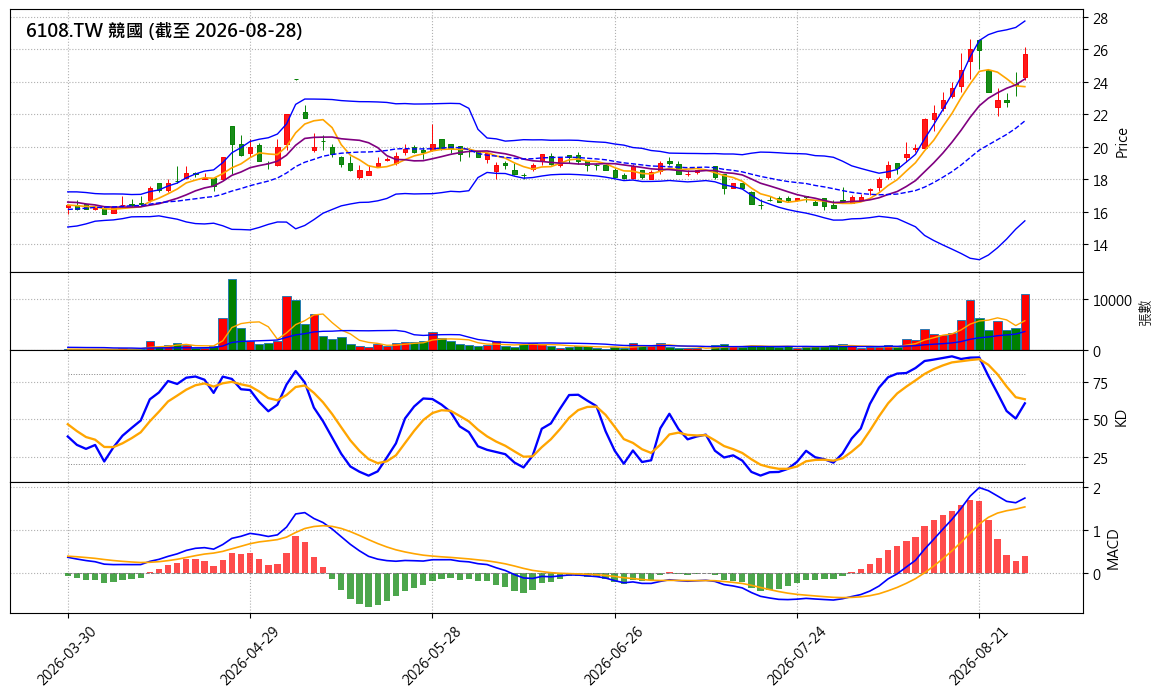Click the final red volume bar
The height and width of the screenshot is (698, 1163).
[1025, 322]
